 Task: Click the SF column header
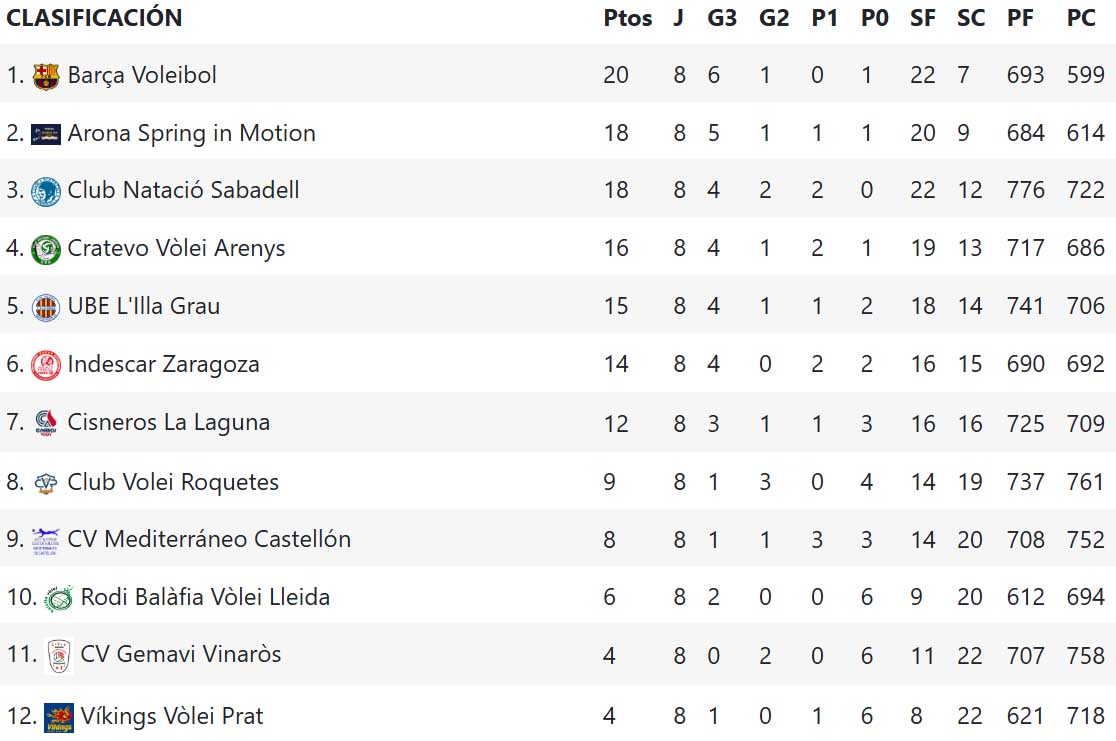click(x=922, y=18)
